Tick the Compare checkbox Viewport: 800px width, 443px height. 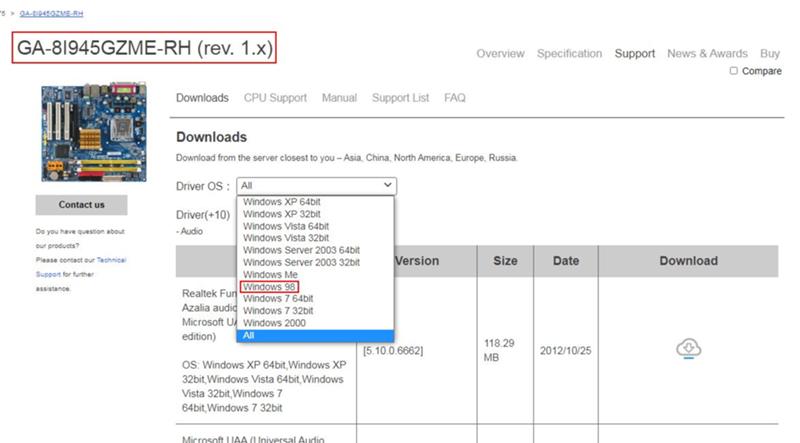(x=733, y=71)
